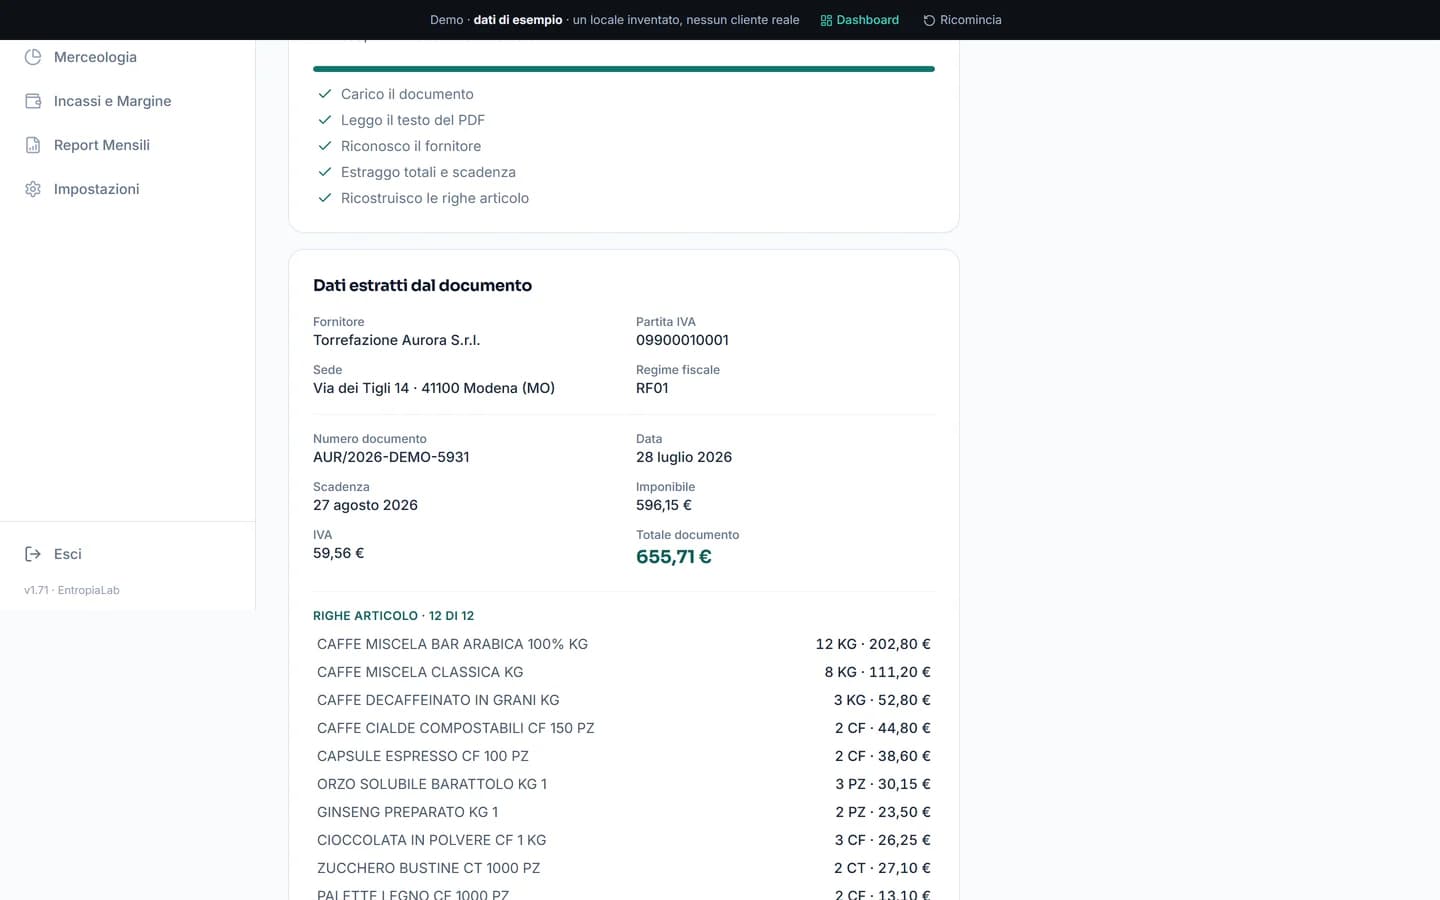Screen dimensions: 1440x900
Task: Click the amount 8 KG · 111,20 €
Action: (x=877, y=672)
